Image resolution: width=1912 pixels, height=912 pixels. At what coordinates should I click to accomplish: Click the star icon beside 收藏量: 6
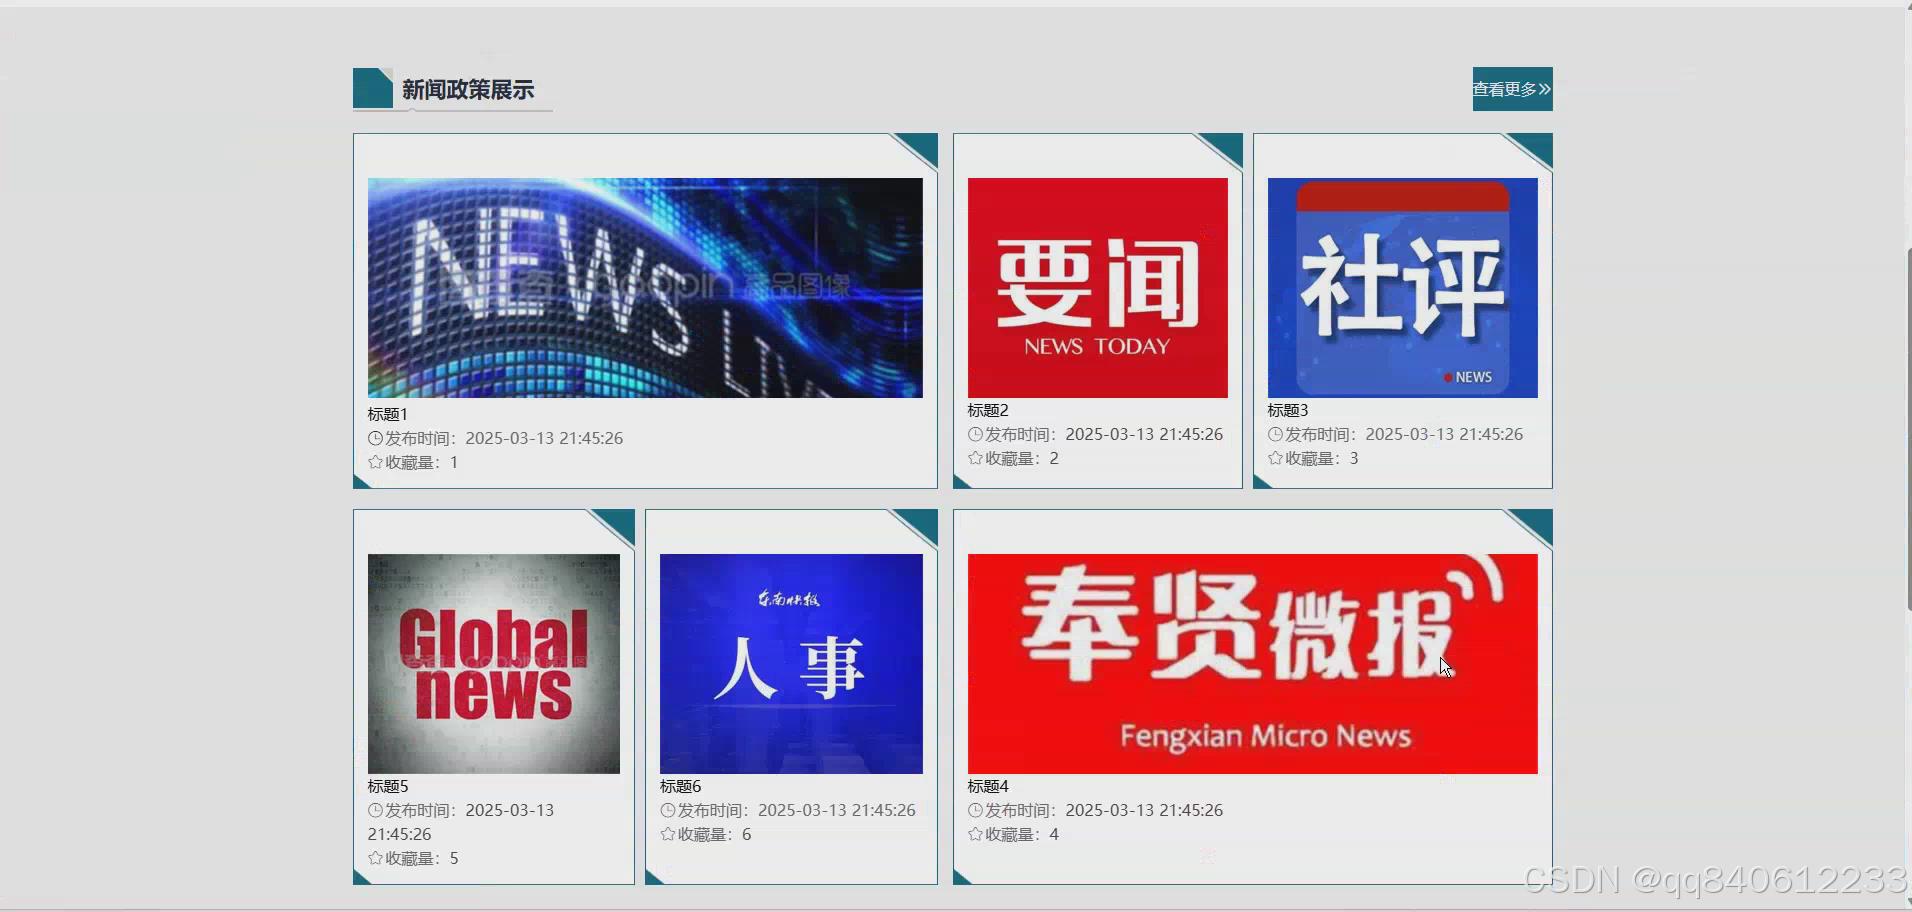tap(668, 834)
